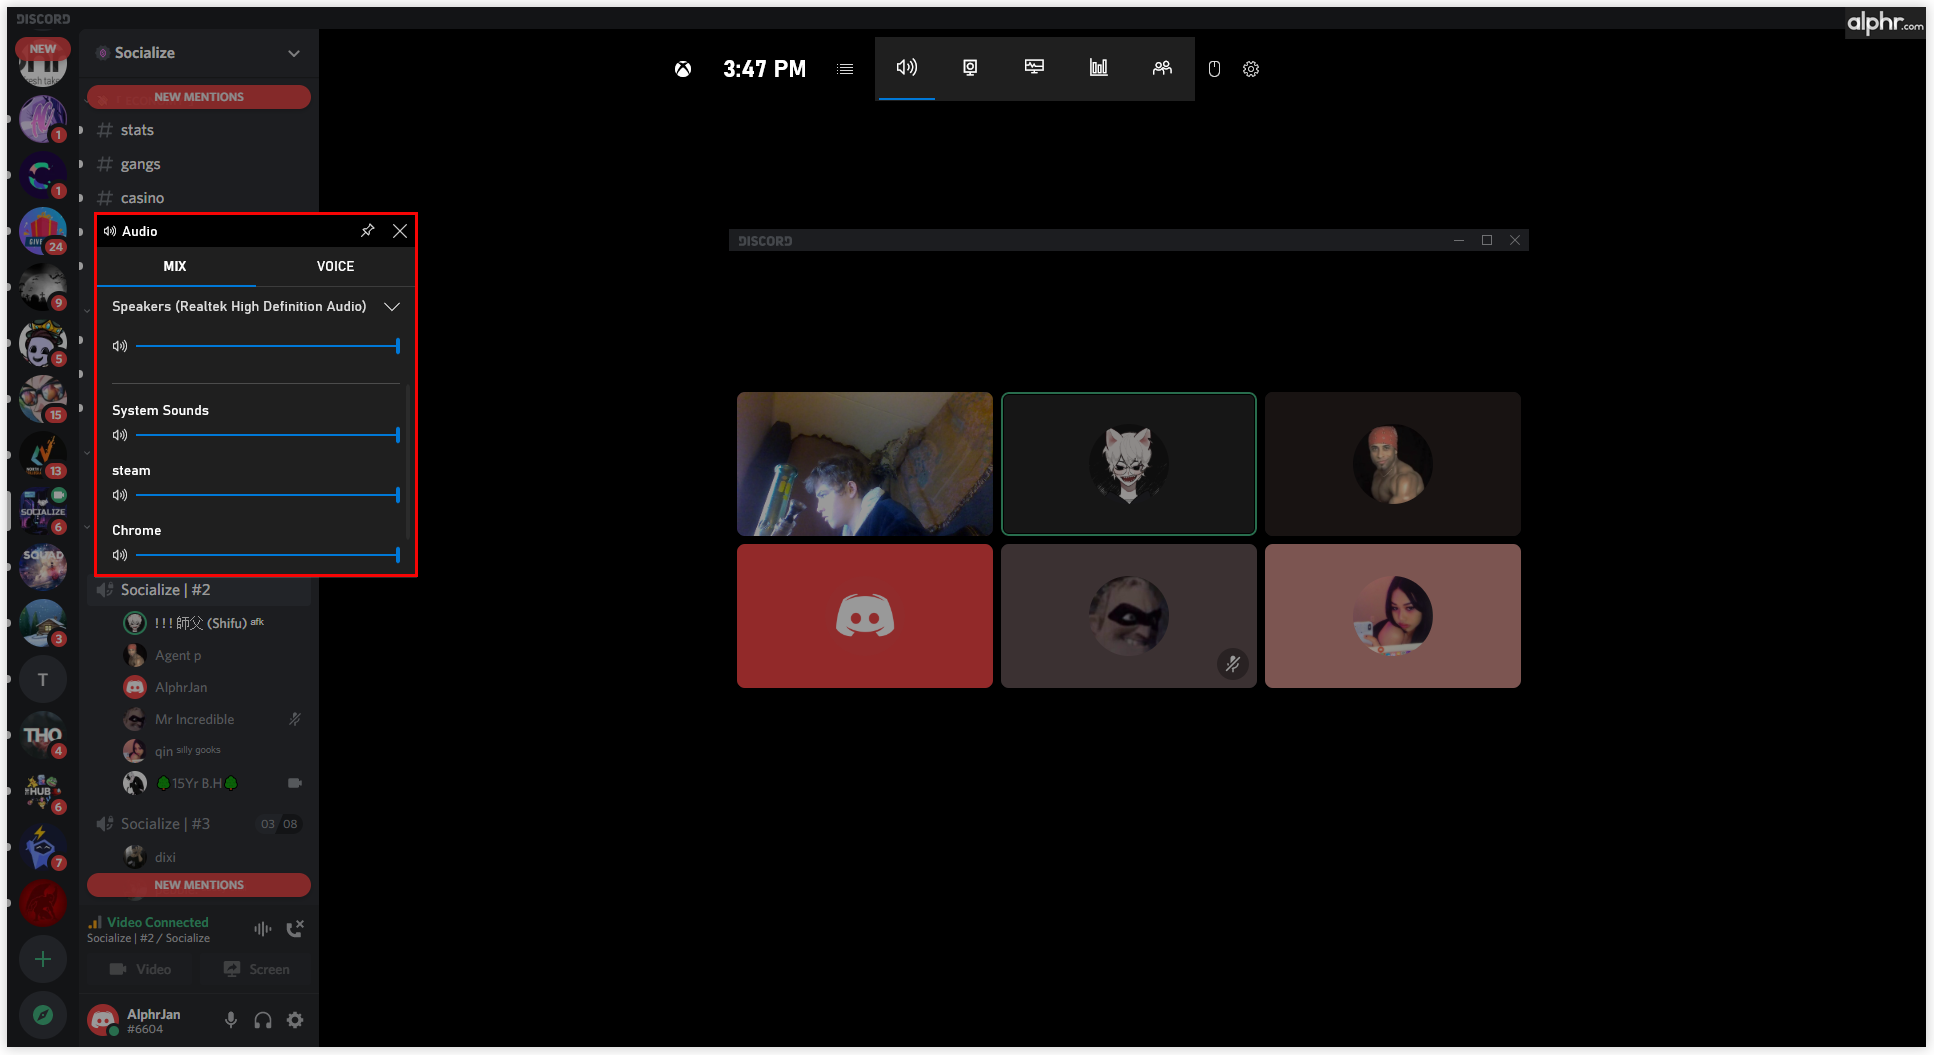Open the gangs channel
Viewport: 1934px width, 1055px height.
(x=199, y=164)
